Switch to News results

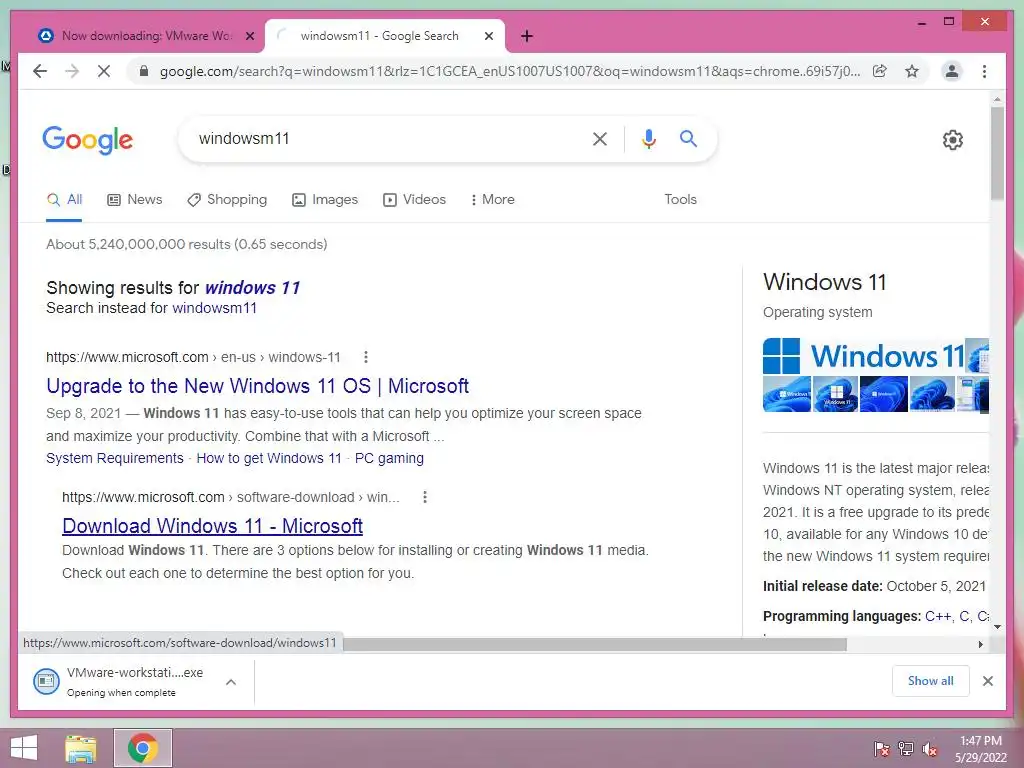(x=135, y=199)
